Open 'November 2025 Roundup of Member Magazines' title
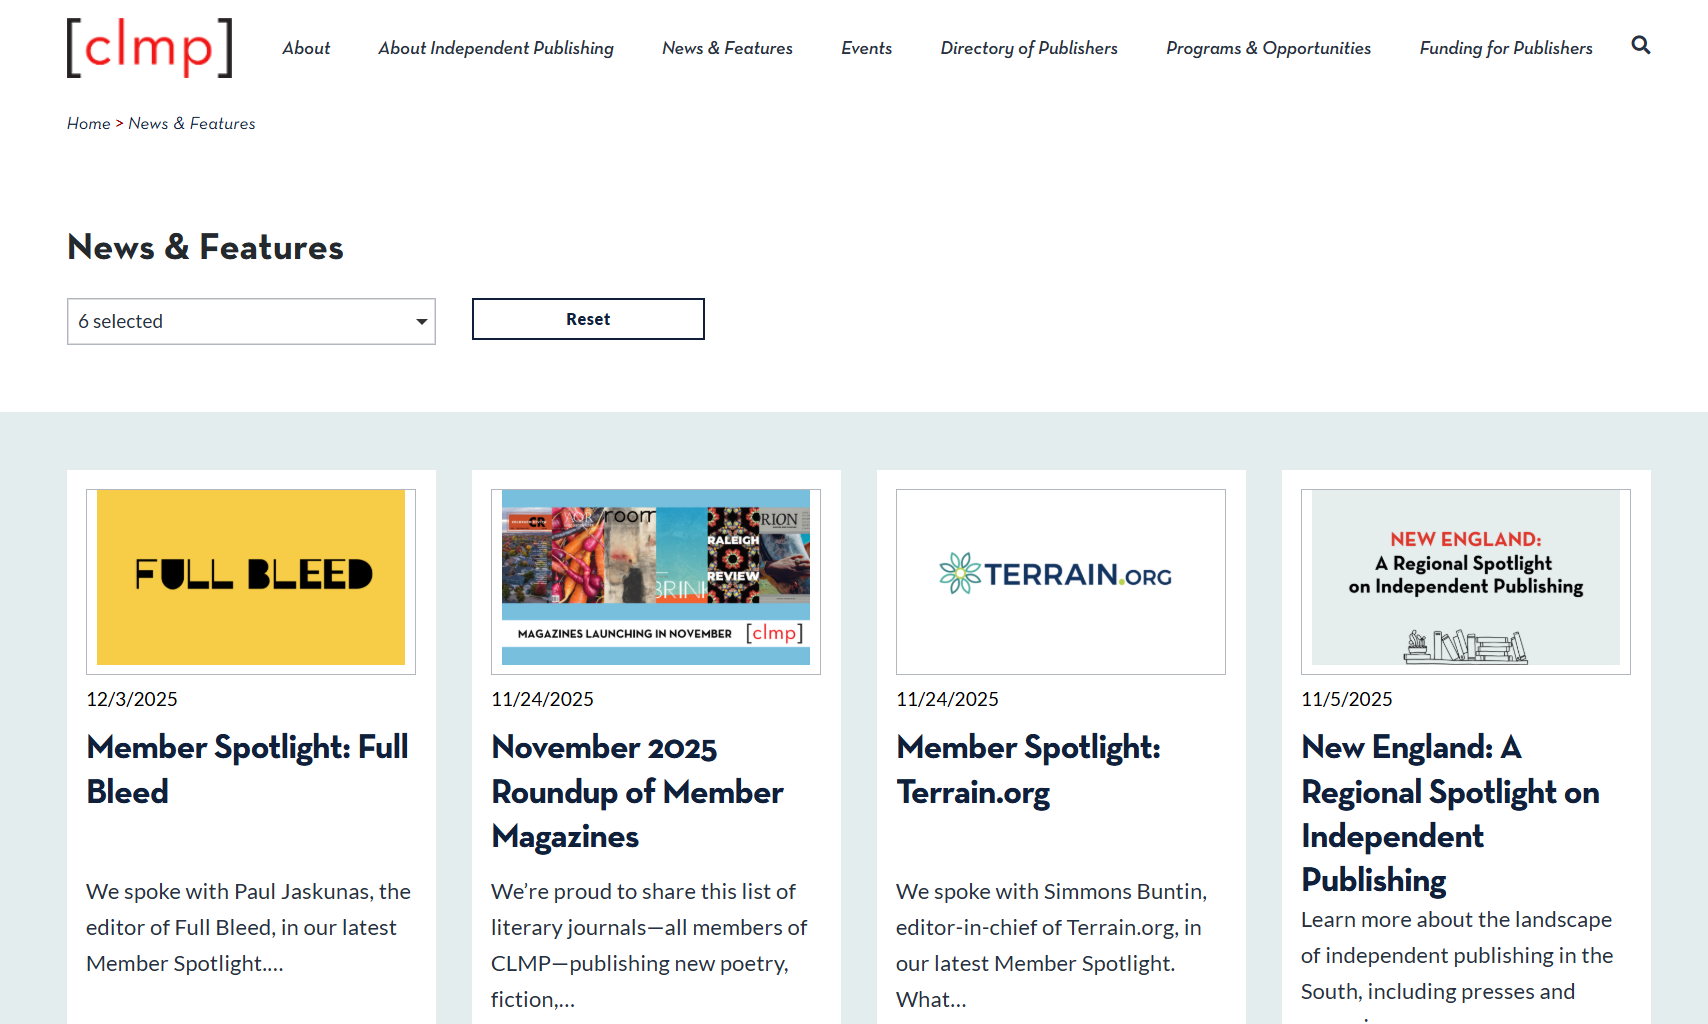Image resolution: width=1708 pixels, height=1024 pixels. 638,791
